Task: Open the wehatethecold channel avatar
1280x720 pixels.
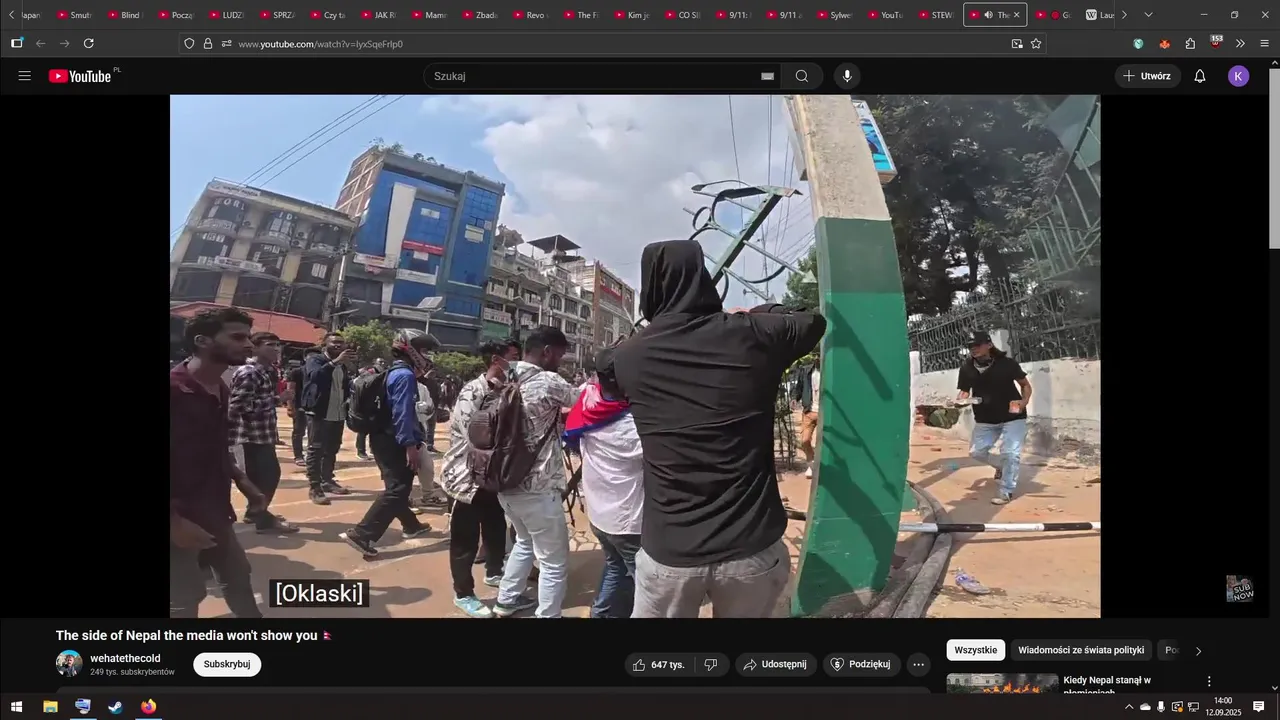Action: pos(69,664)
